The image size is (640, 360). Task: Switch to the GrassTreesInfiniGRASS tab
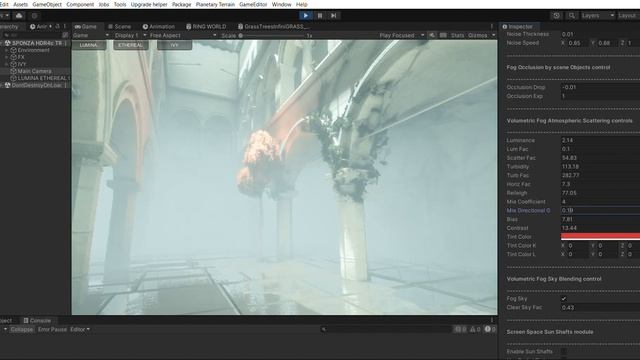click(274, 27)
